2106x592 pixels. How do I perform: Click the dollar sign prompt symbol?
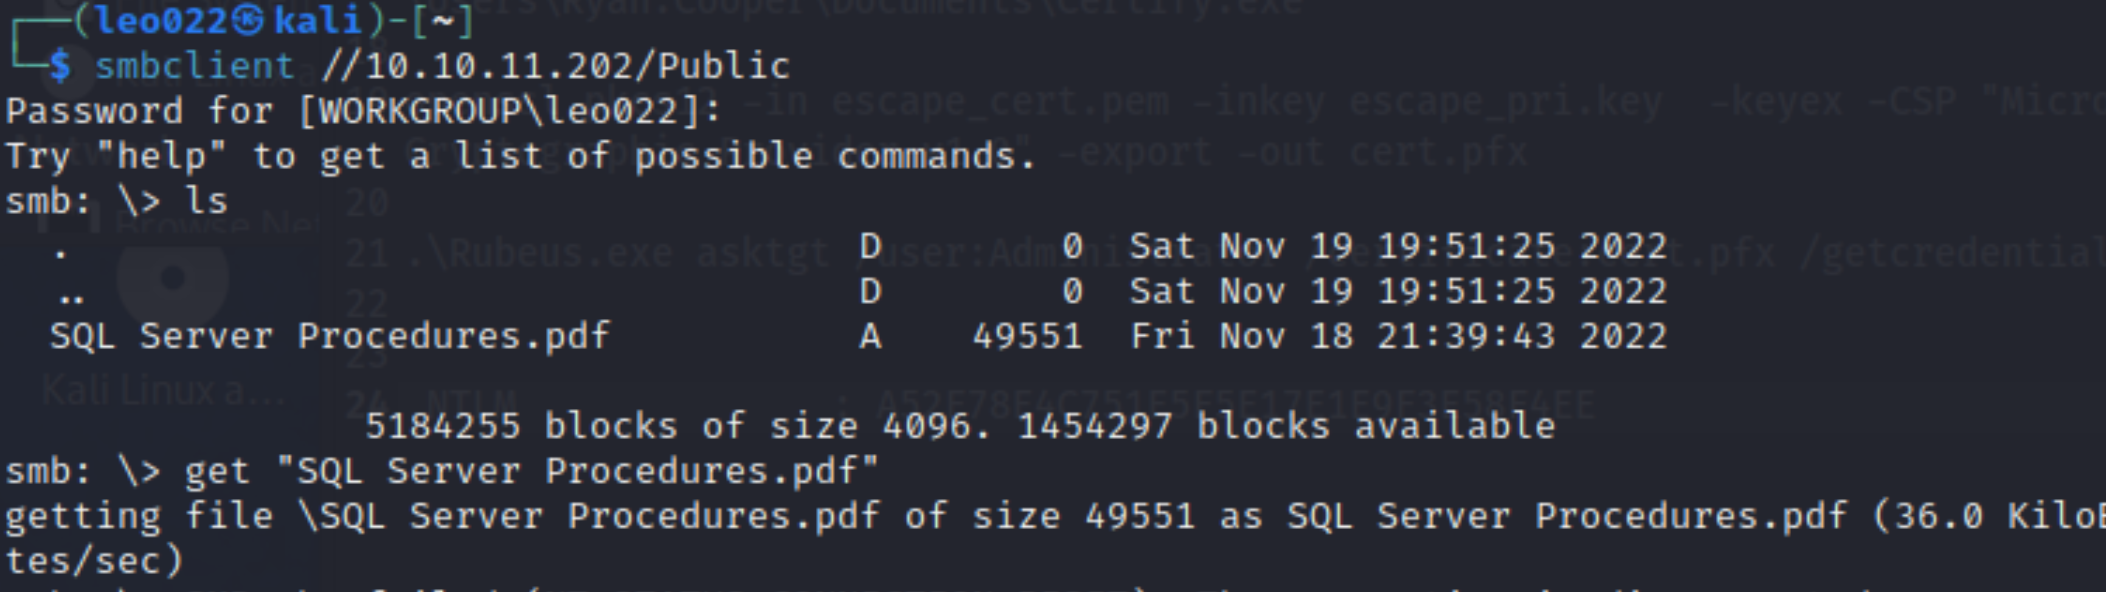(x=60, y=66)
